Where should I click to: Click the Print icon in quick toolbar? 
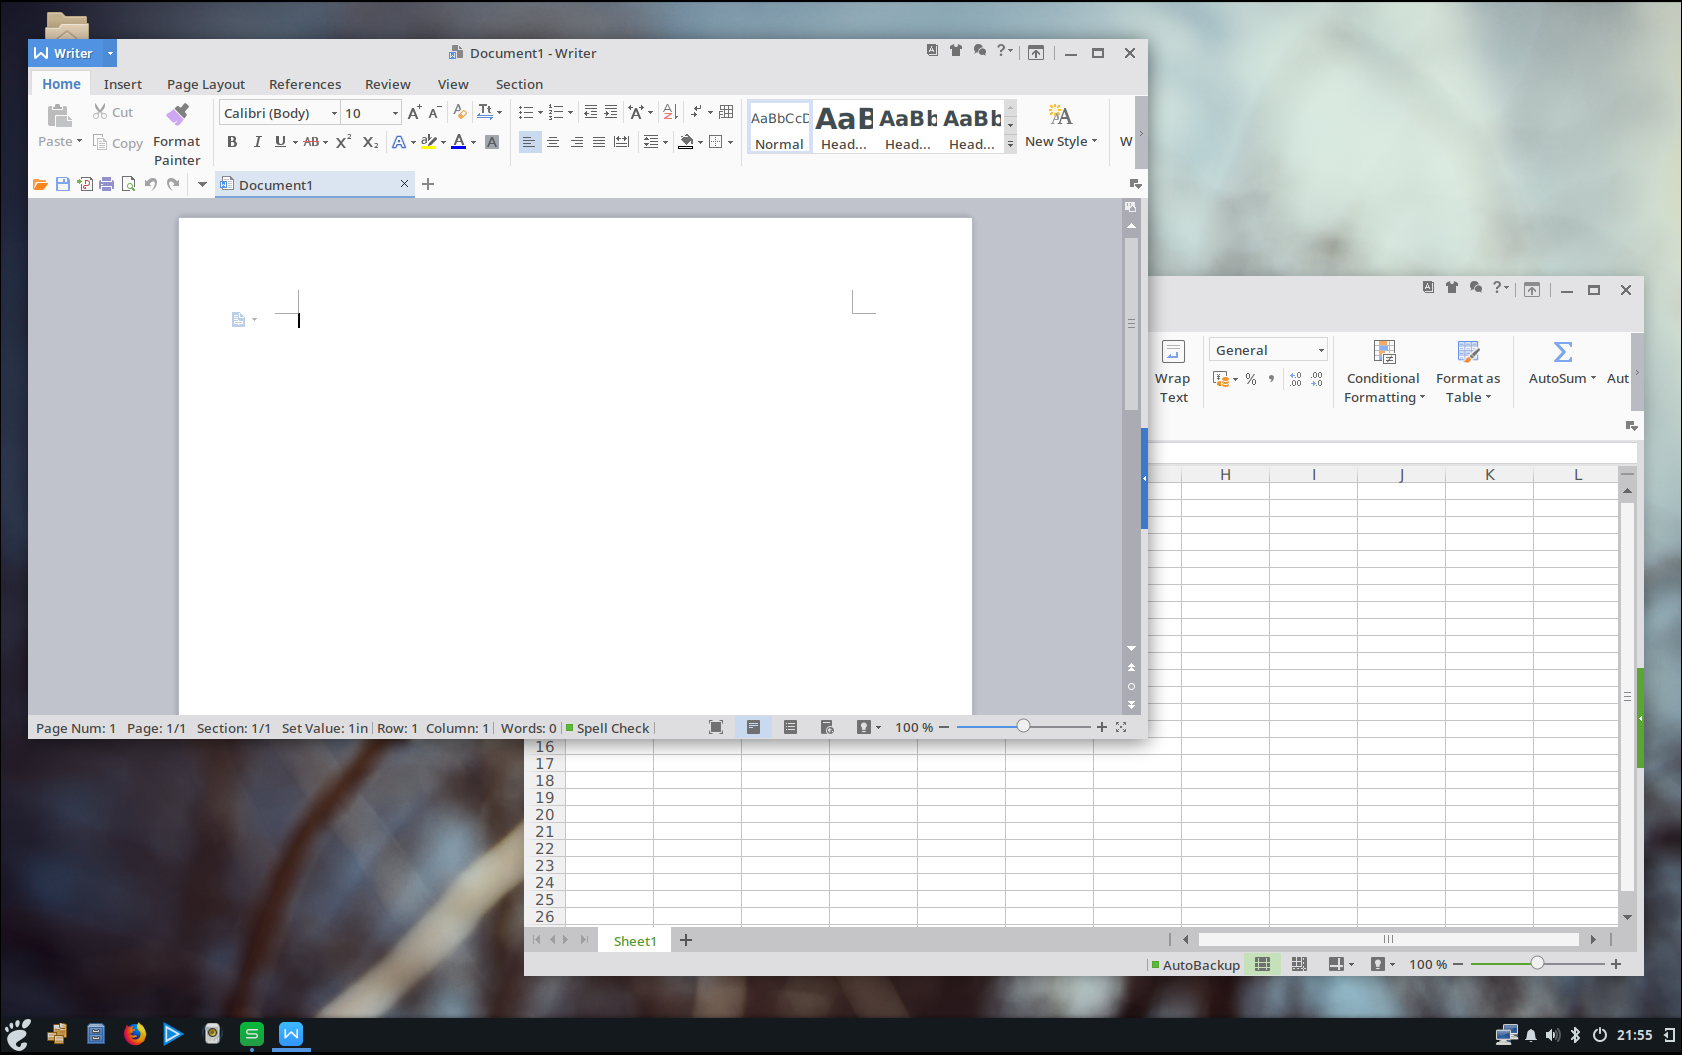click(x=106, y=184)
